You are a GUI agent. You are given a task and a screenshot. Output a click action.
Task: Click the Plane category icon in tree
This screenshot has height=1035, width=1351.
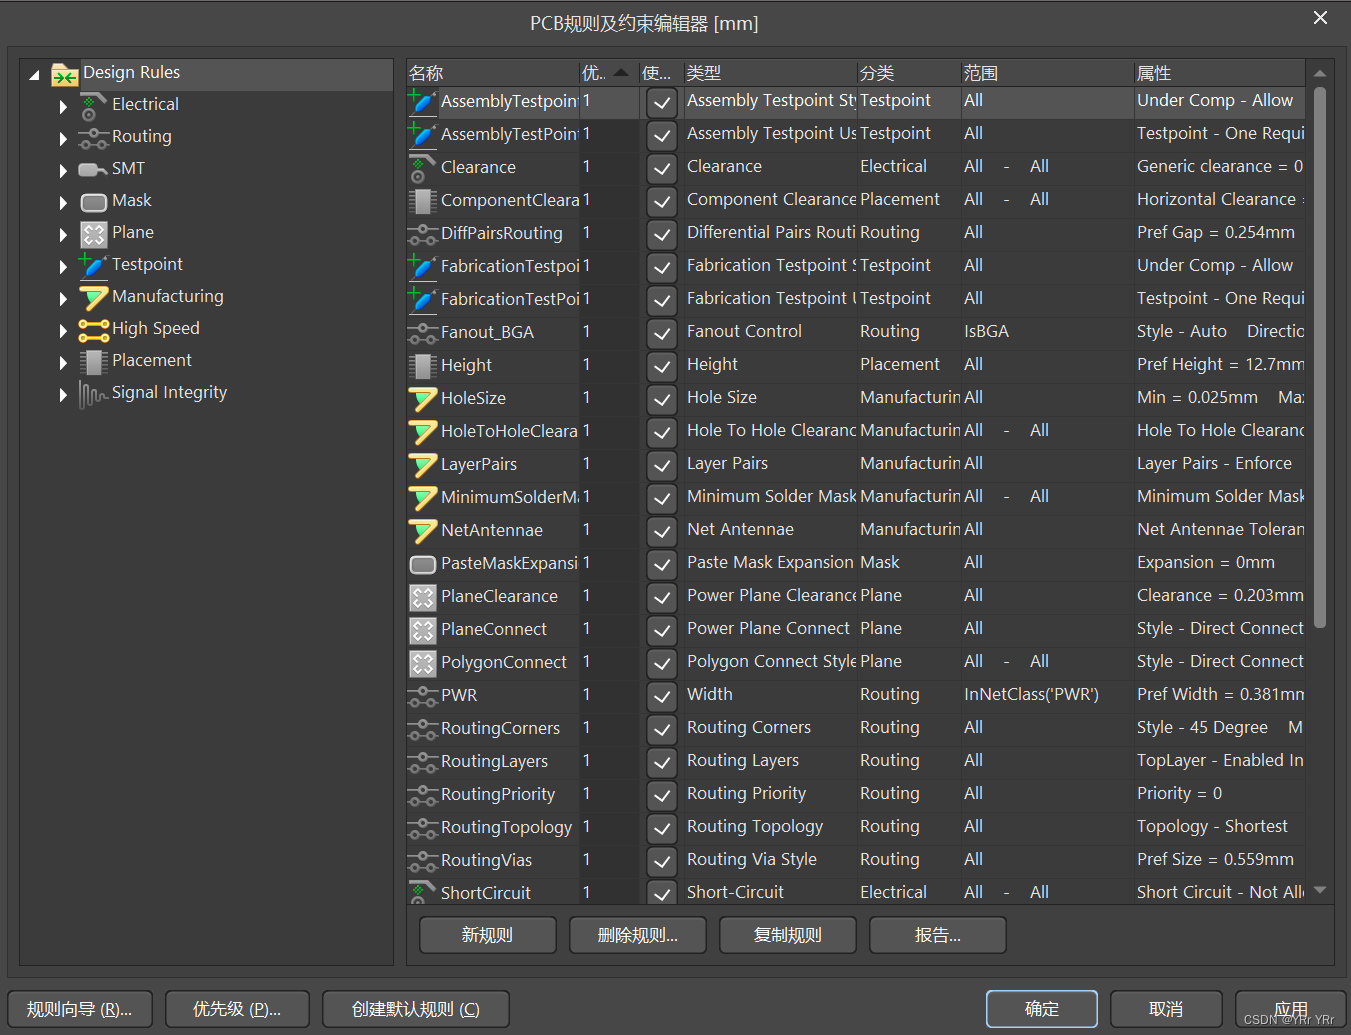[93, 234]
